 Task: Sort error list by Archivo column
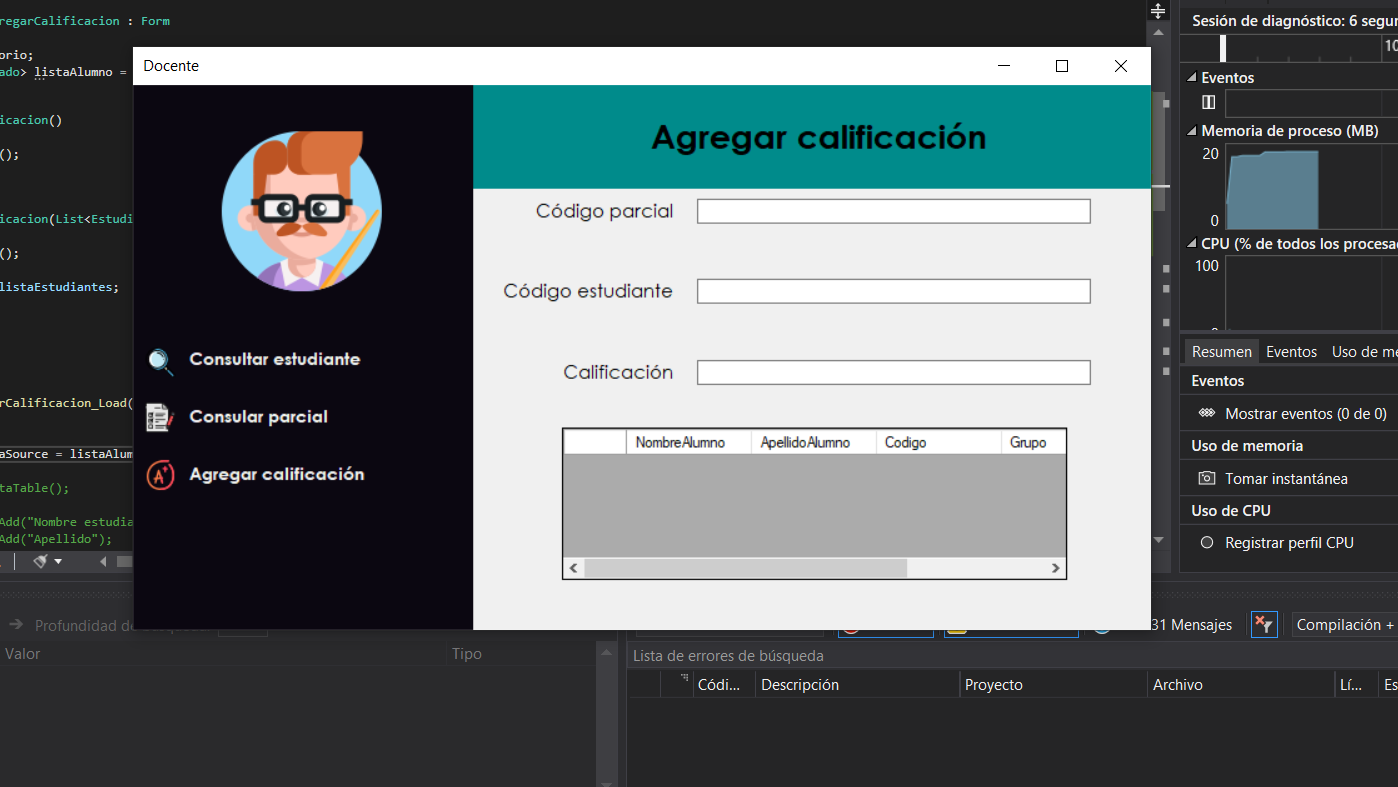point(1241,685)
